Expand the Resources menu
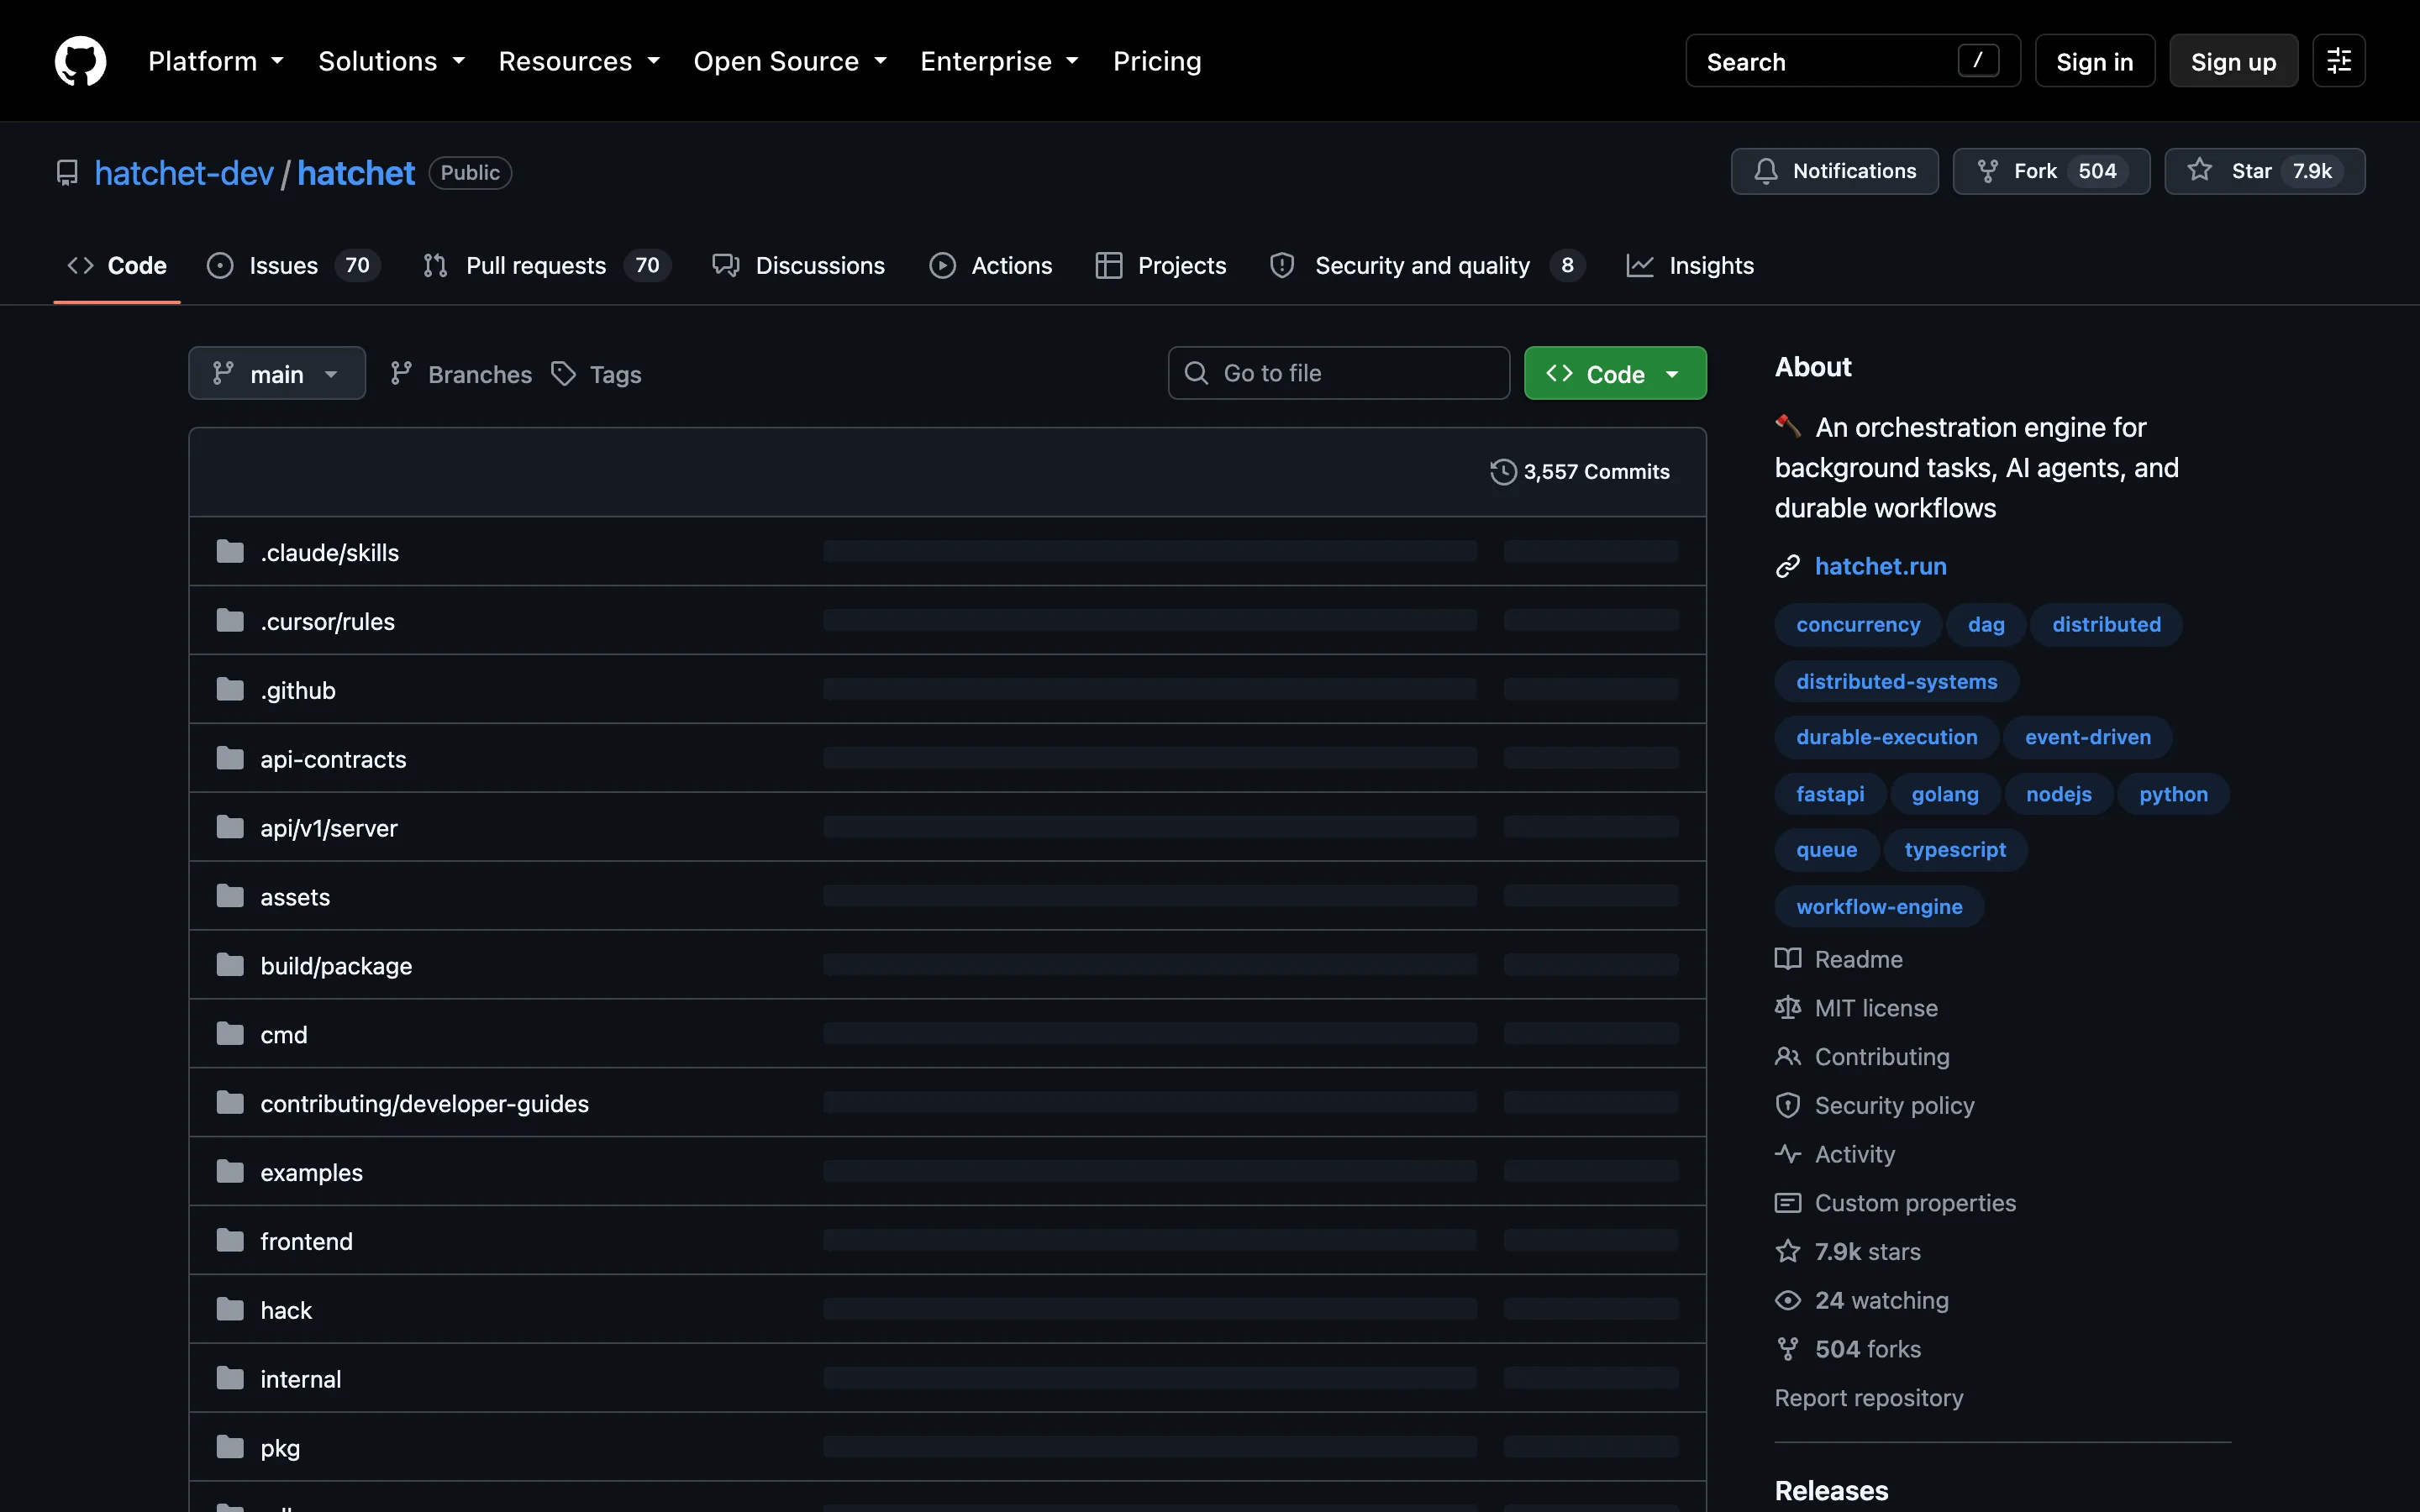Image resolution: width=2420 pixels, height=1512 pixels. (579, 61)
